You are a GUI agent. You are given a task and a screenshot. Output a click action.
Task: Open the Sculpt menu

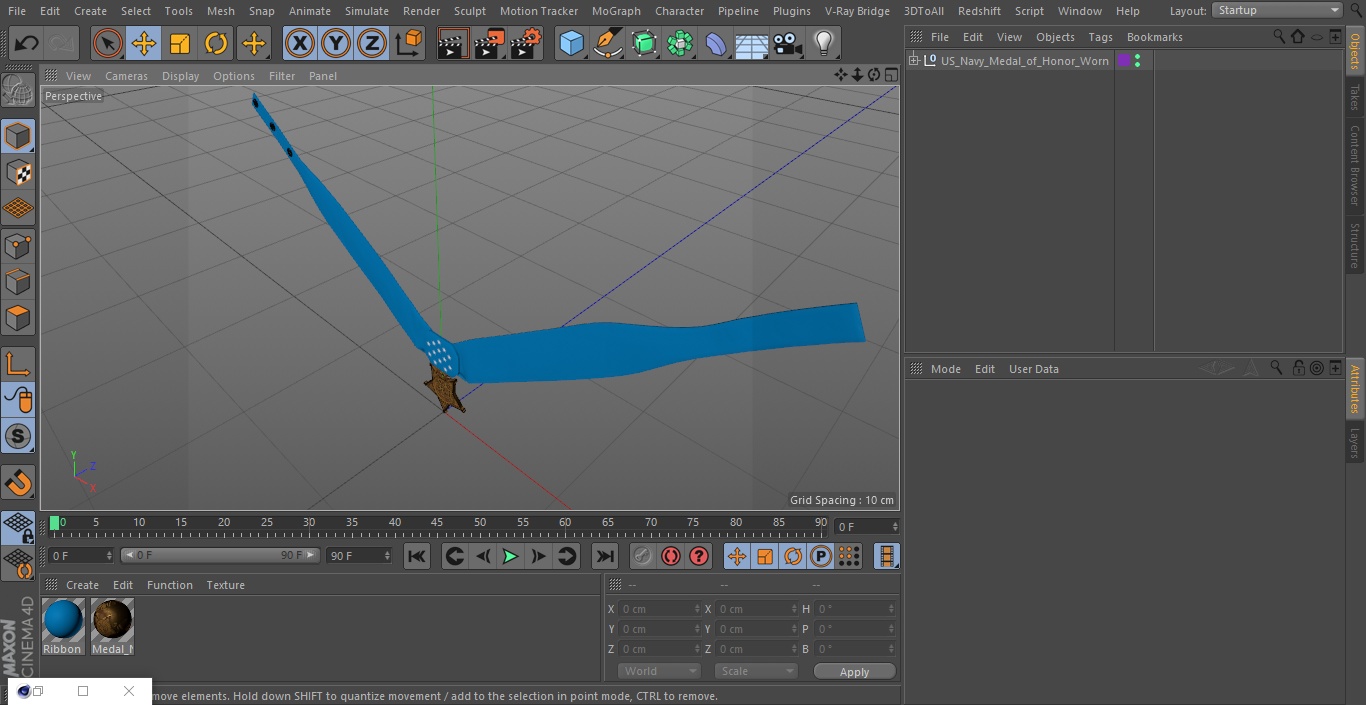pos(469,11)
